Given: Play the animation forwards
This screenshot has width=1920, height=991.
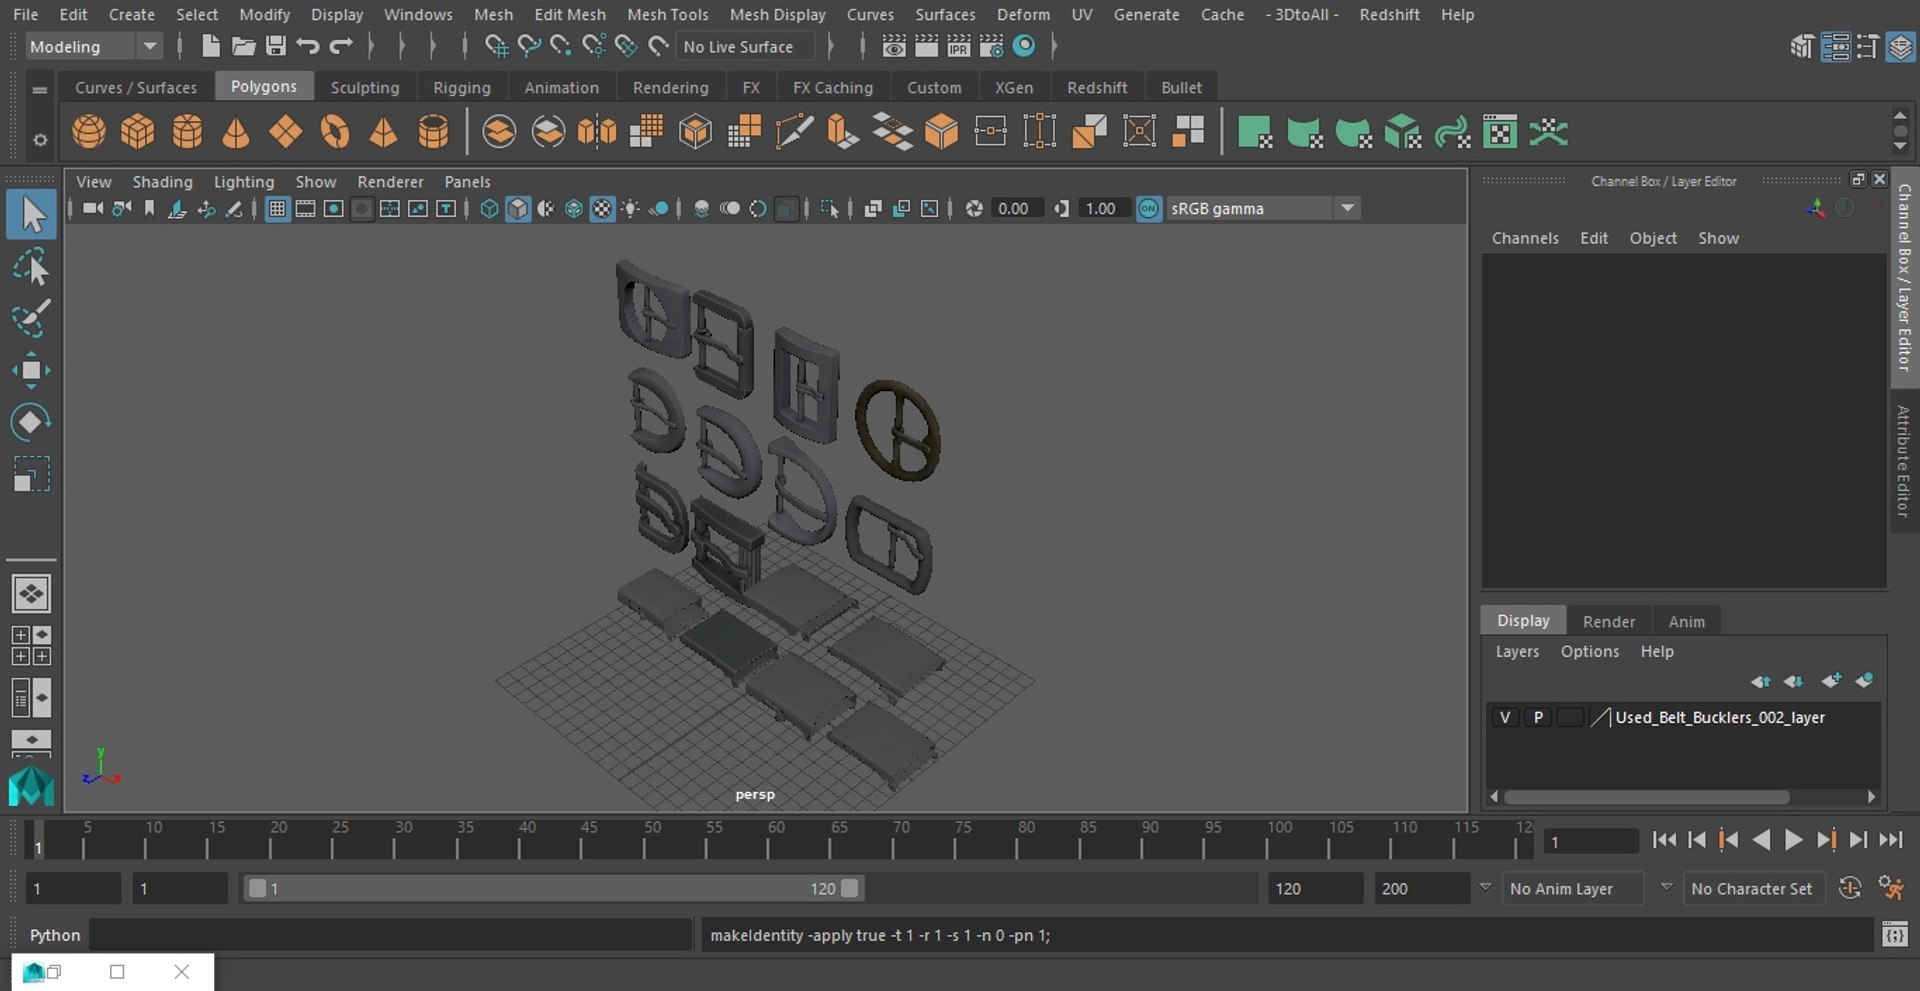Looking at the screenshot, I should [x=1793, y=840].
